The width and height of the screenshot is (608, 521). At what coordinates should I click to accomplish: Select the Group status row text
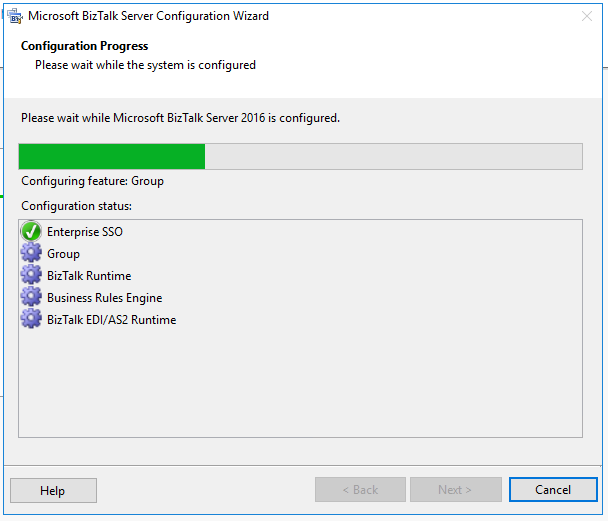[63, 254]
